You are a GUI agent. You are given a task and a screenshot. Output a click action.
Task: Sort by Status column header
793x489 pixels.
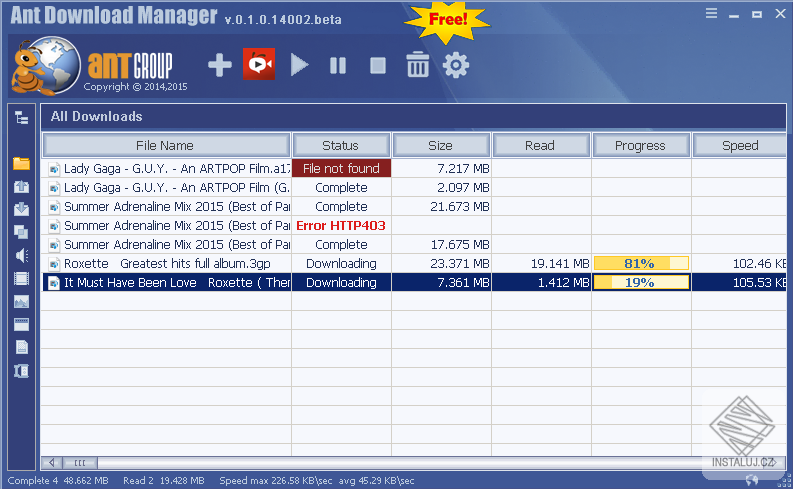341,146
